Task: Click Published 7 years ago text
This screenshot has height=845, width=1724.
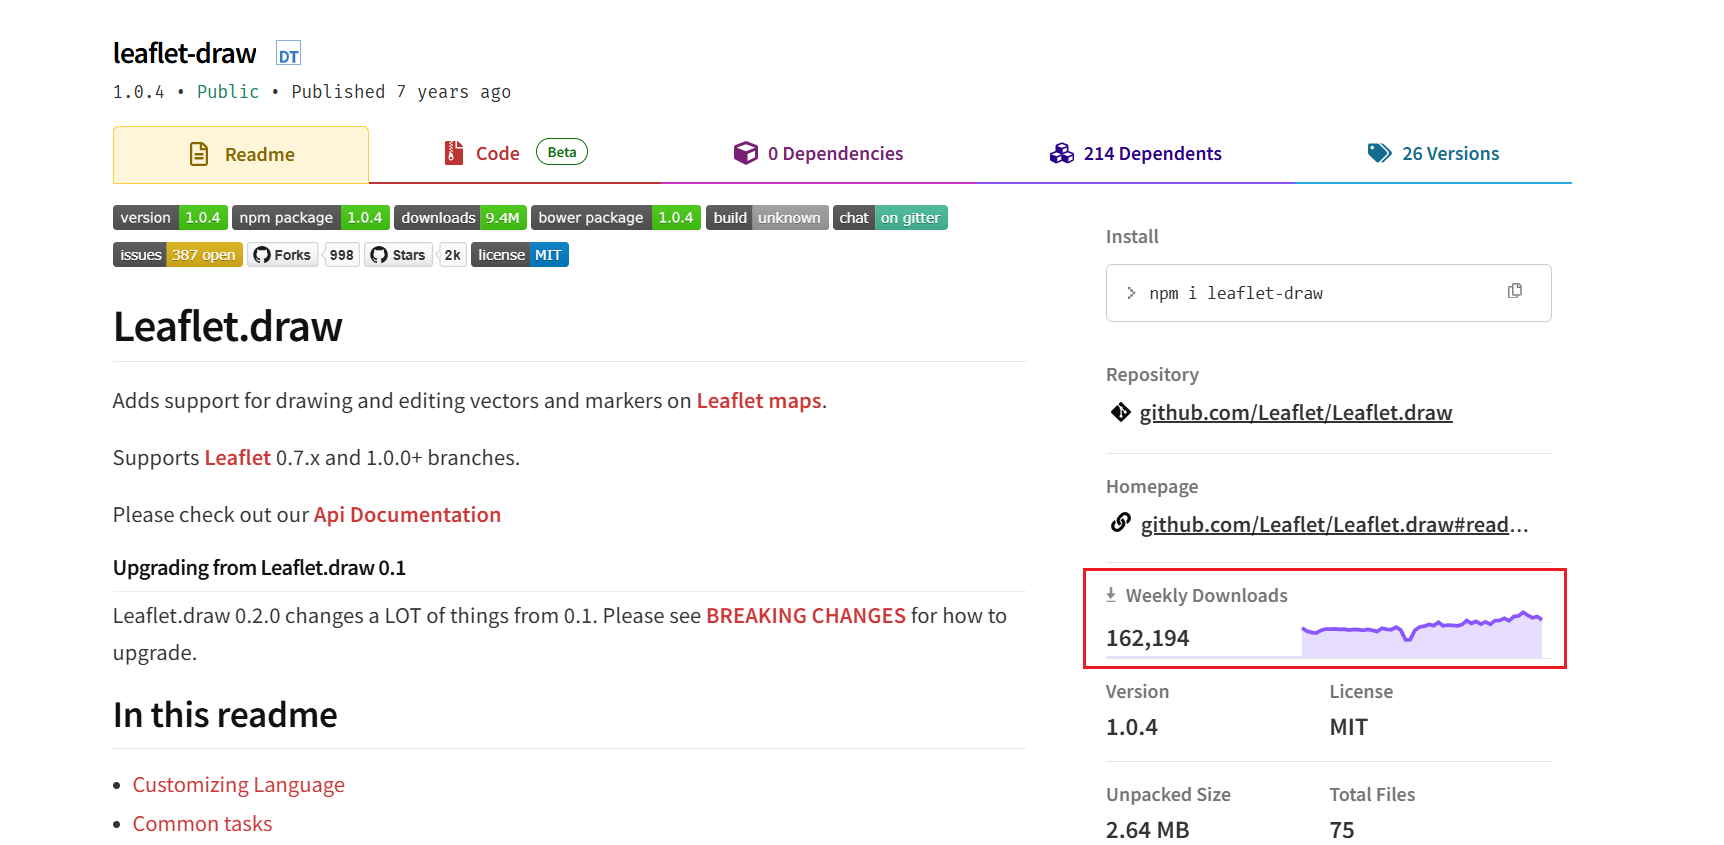Action: point(401,92)
